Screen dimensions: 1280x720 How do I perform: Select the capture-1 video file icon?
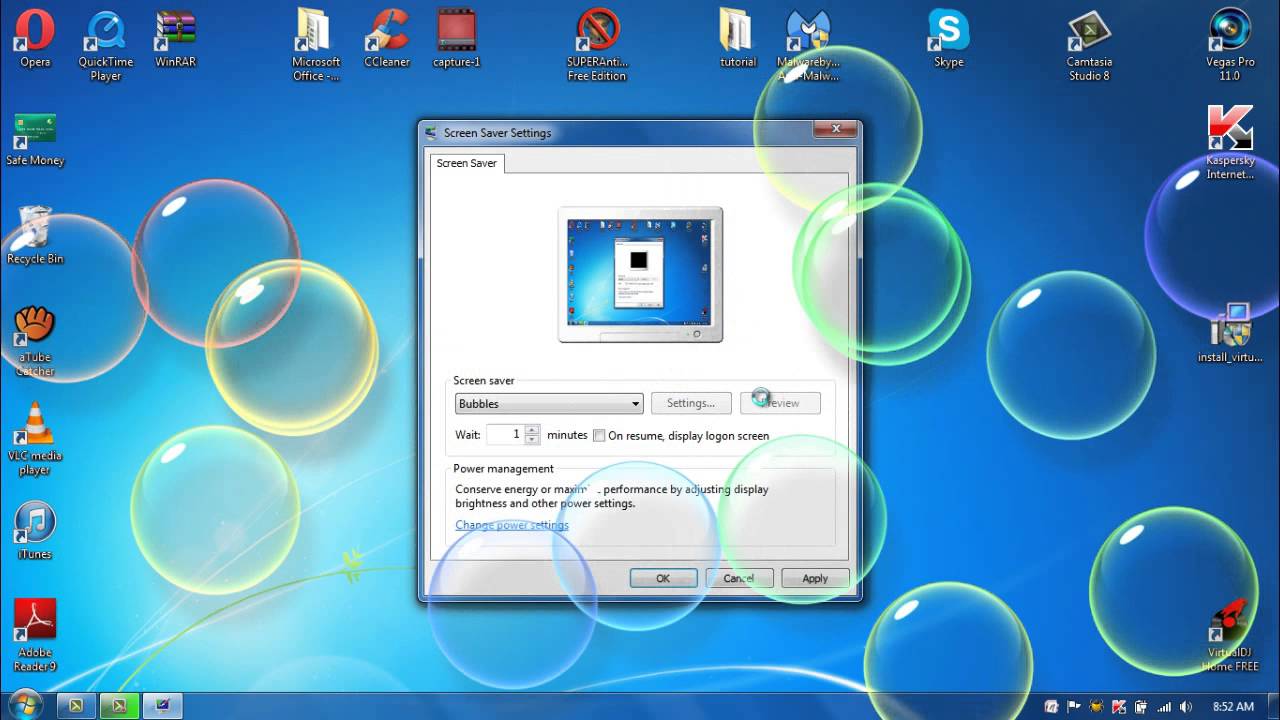pyautogui.click(x=457, y=38)
